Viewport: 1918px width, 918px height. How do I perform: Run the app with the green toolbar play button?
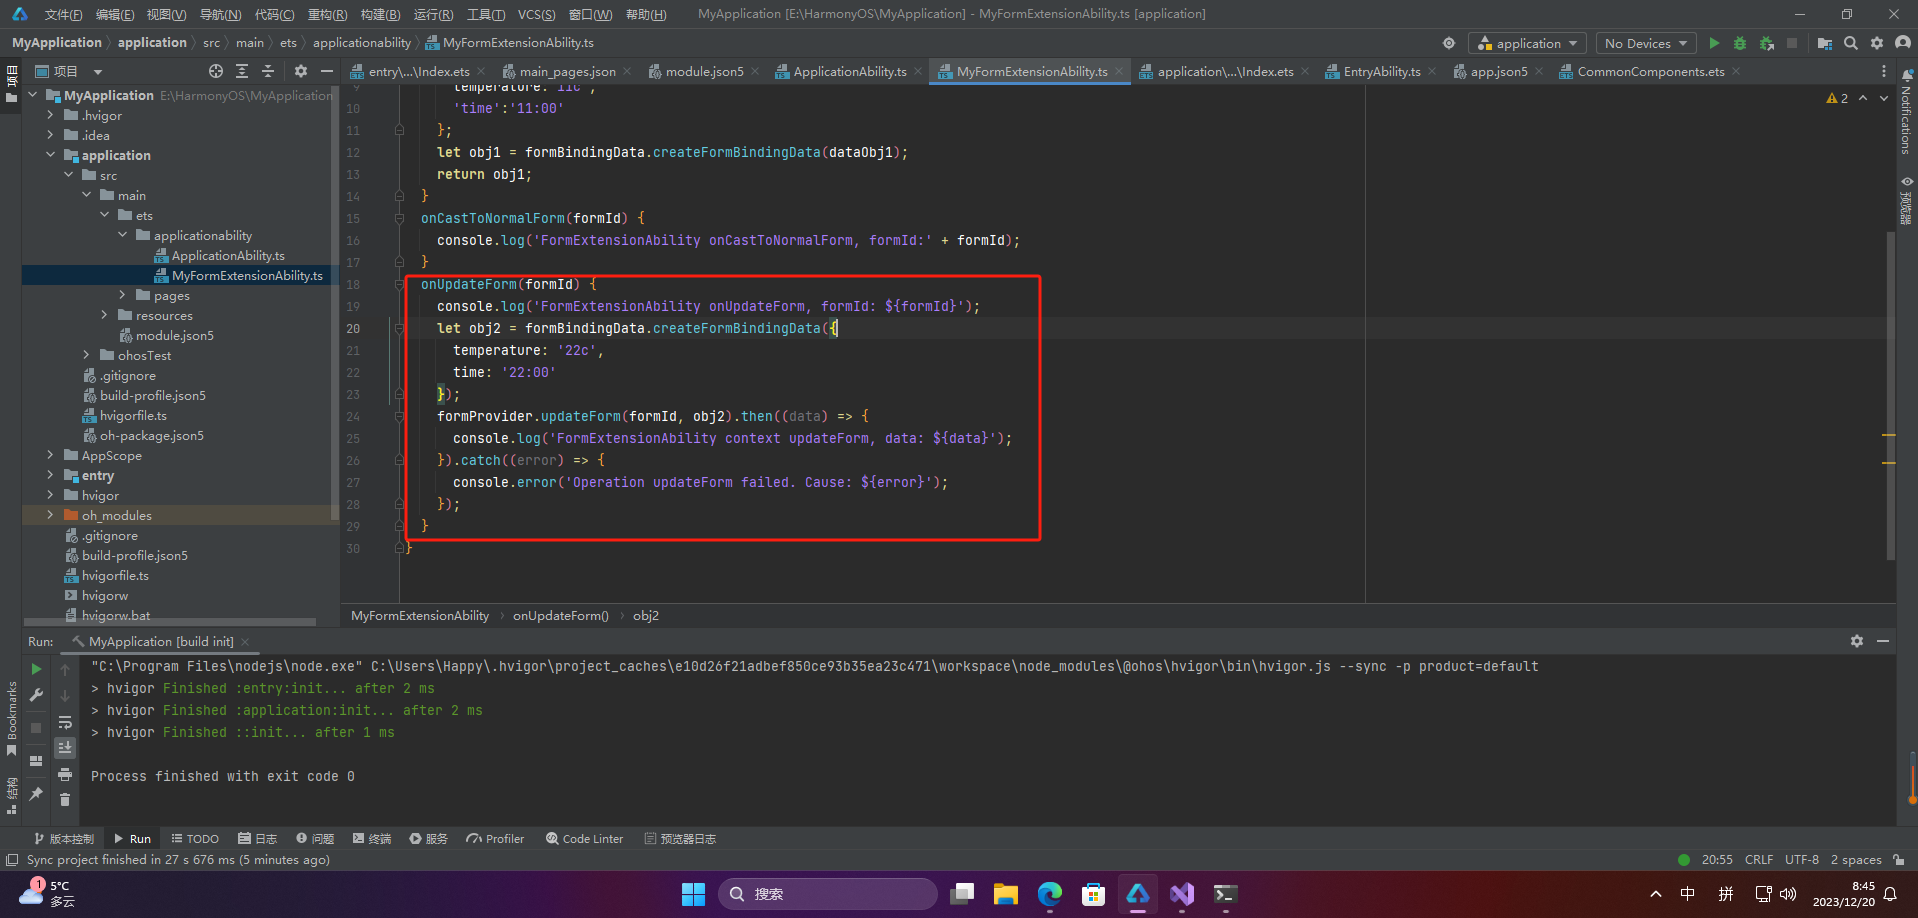(x=1714, y=43)
